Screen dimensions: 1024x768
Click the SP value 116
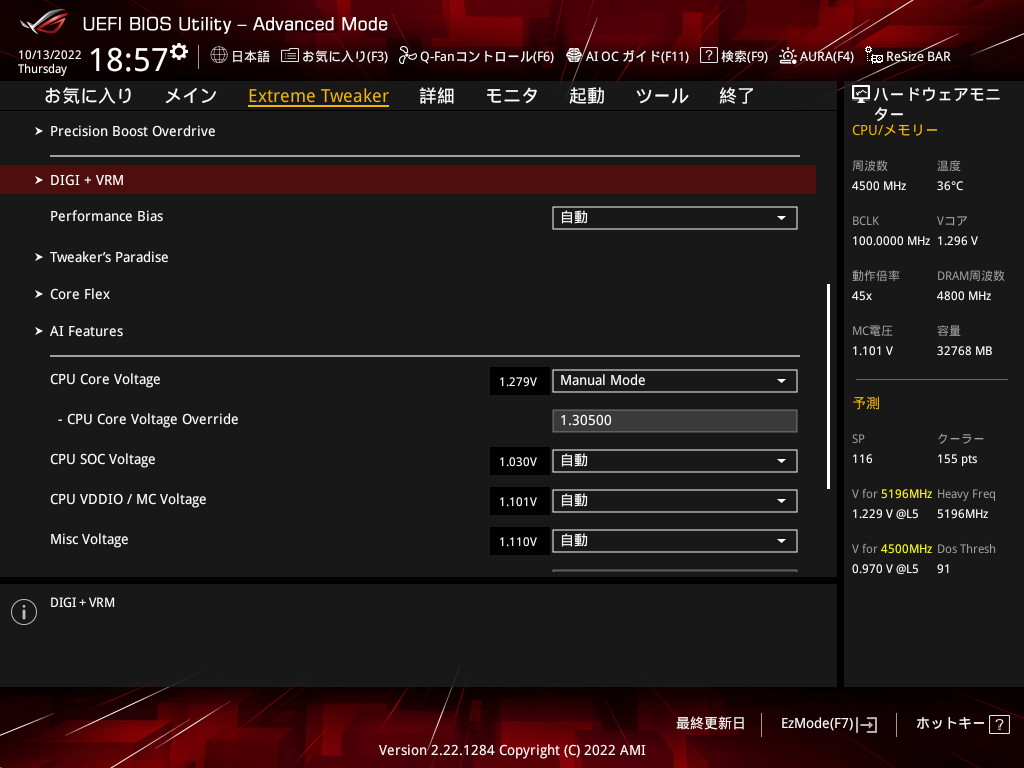862,459
